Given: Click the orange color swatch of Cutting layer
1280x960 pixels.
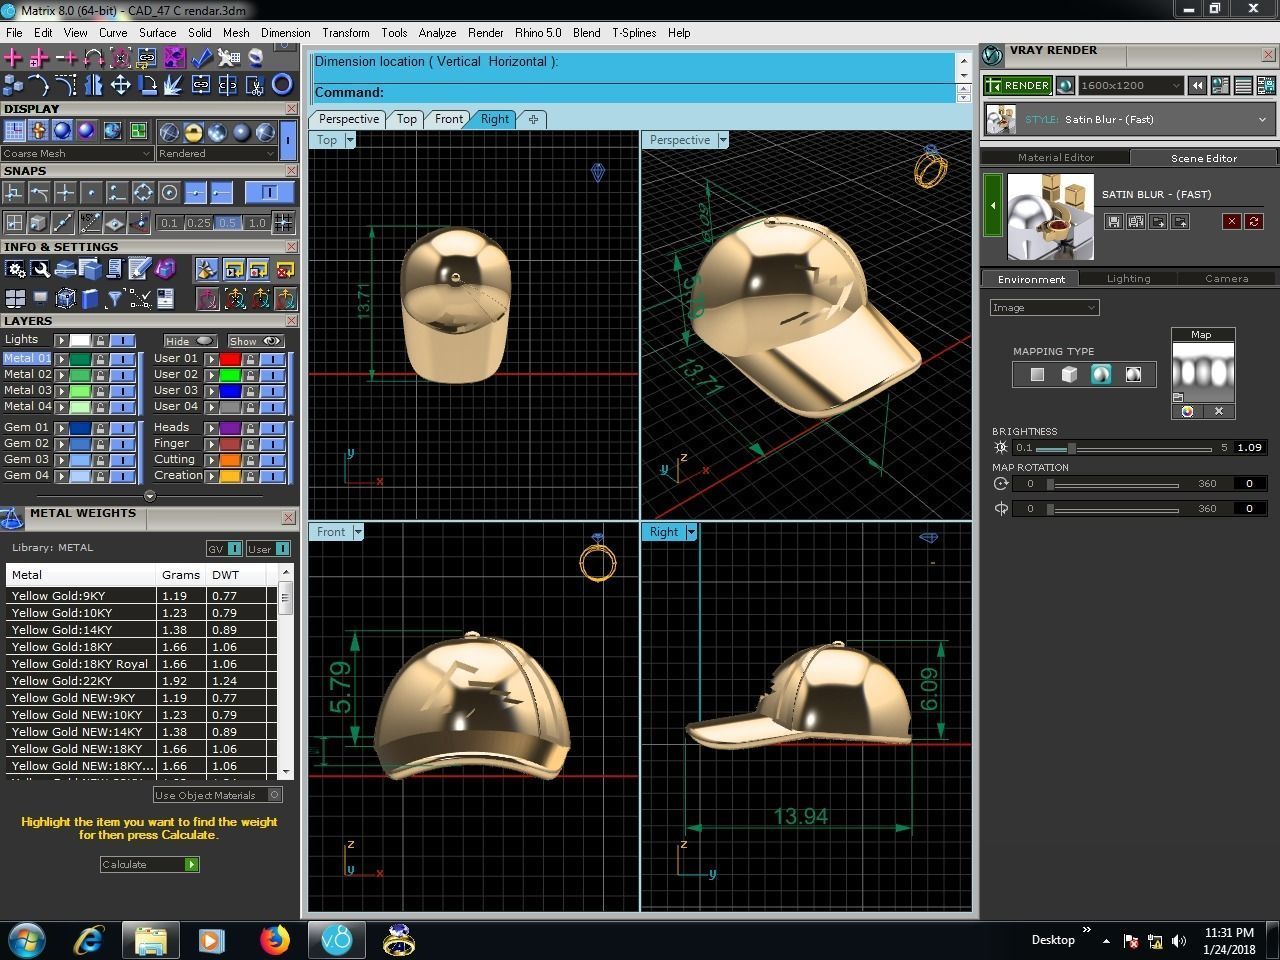Looking at the screenshot, I should pos(230,460).
